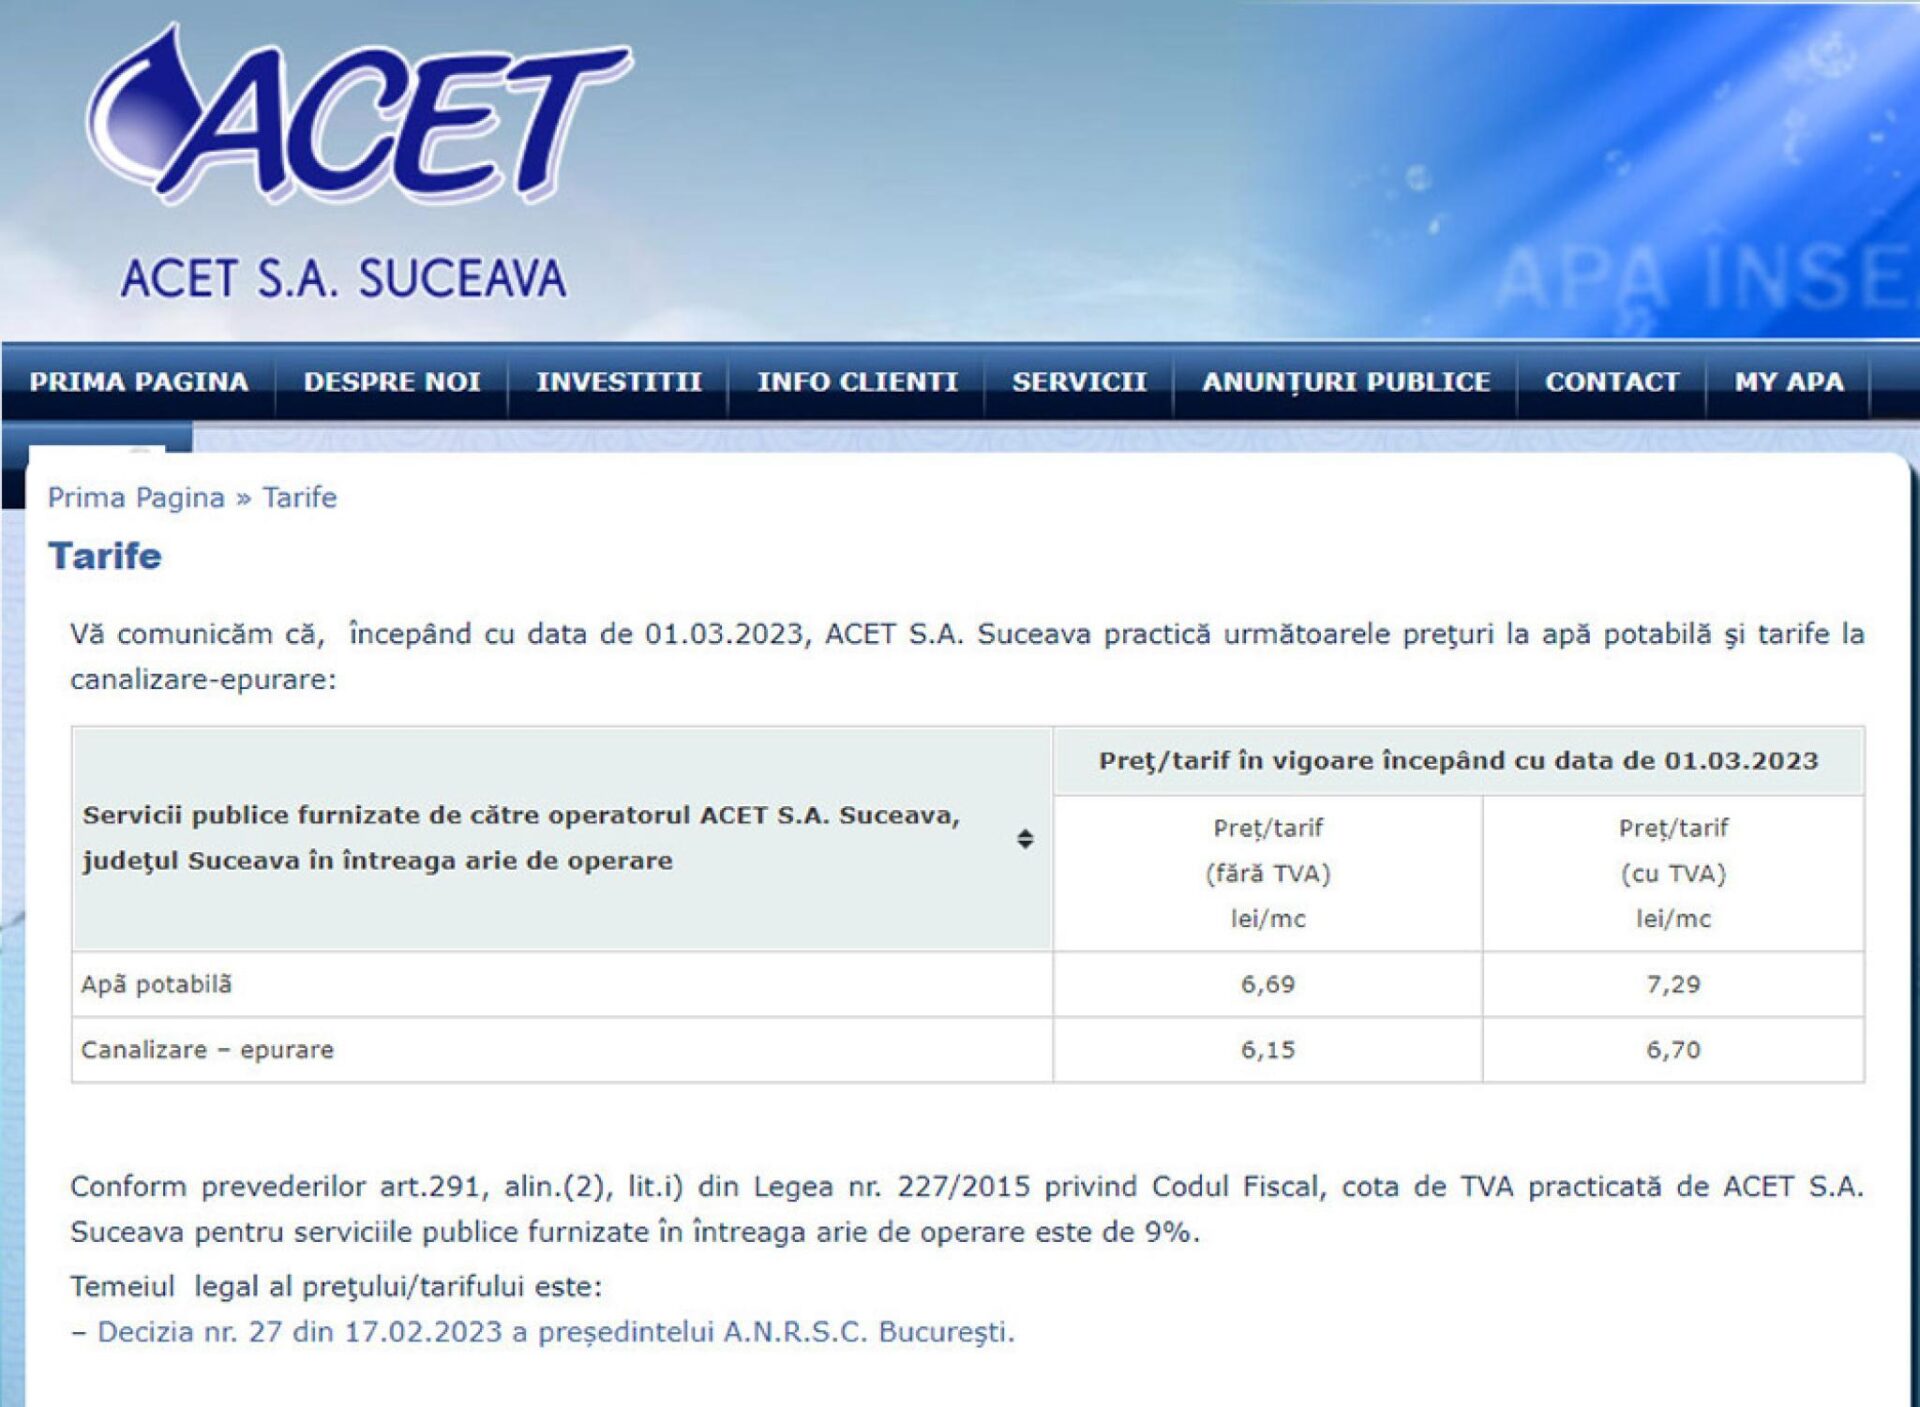Click the paragraph beginning Conform prevederilor art.291
The image size is (1920, 1407).
(966, 1209)
